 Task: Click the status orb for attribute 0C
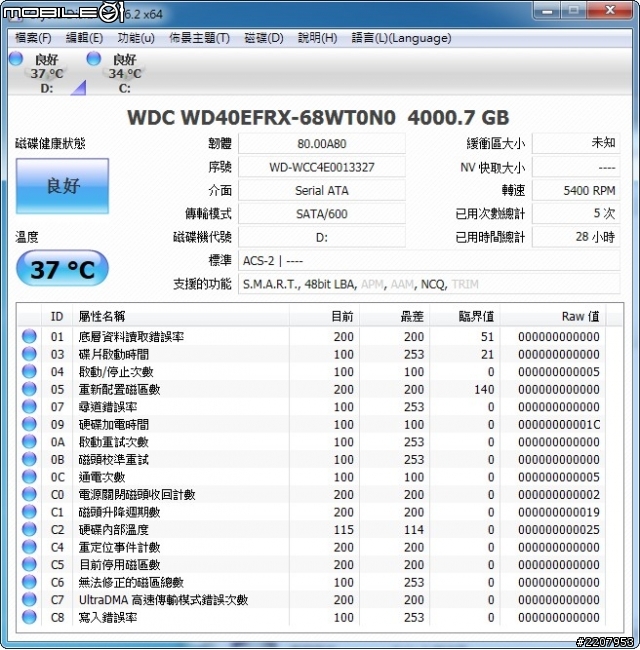point(29,477)
